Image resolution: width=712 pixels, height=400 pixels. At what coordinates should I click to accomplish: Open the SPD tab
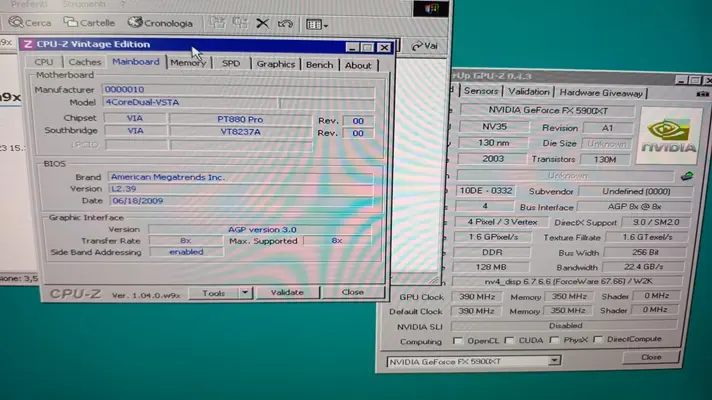pyautogui.click(x=231, y=64)
